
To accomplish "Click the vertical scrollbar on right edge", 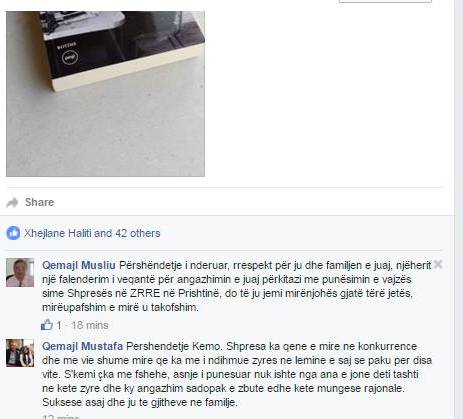I will 459,209.
